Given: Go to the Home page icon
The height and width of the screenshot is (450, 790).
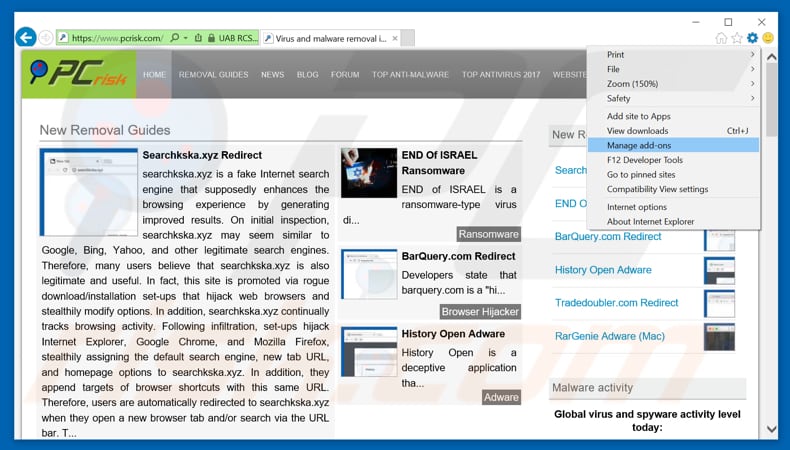Looking at the screenshot, I should click(721, 38).
